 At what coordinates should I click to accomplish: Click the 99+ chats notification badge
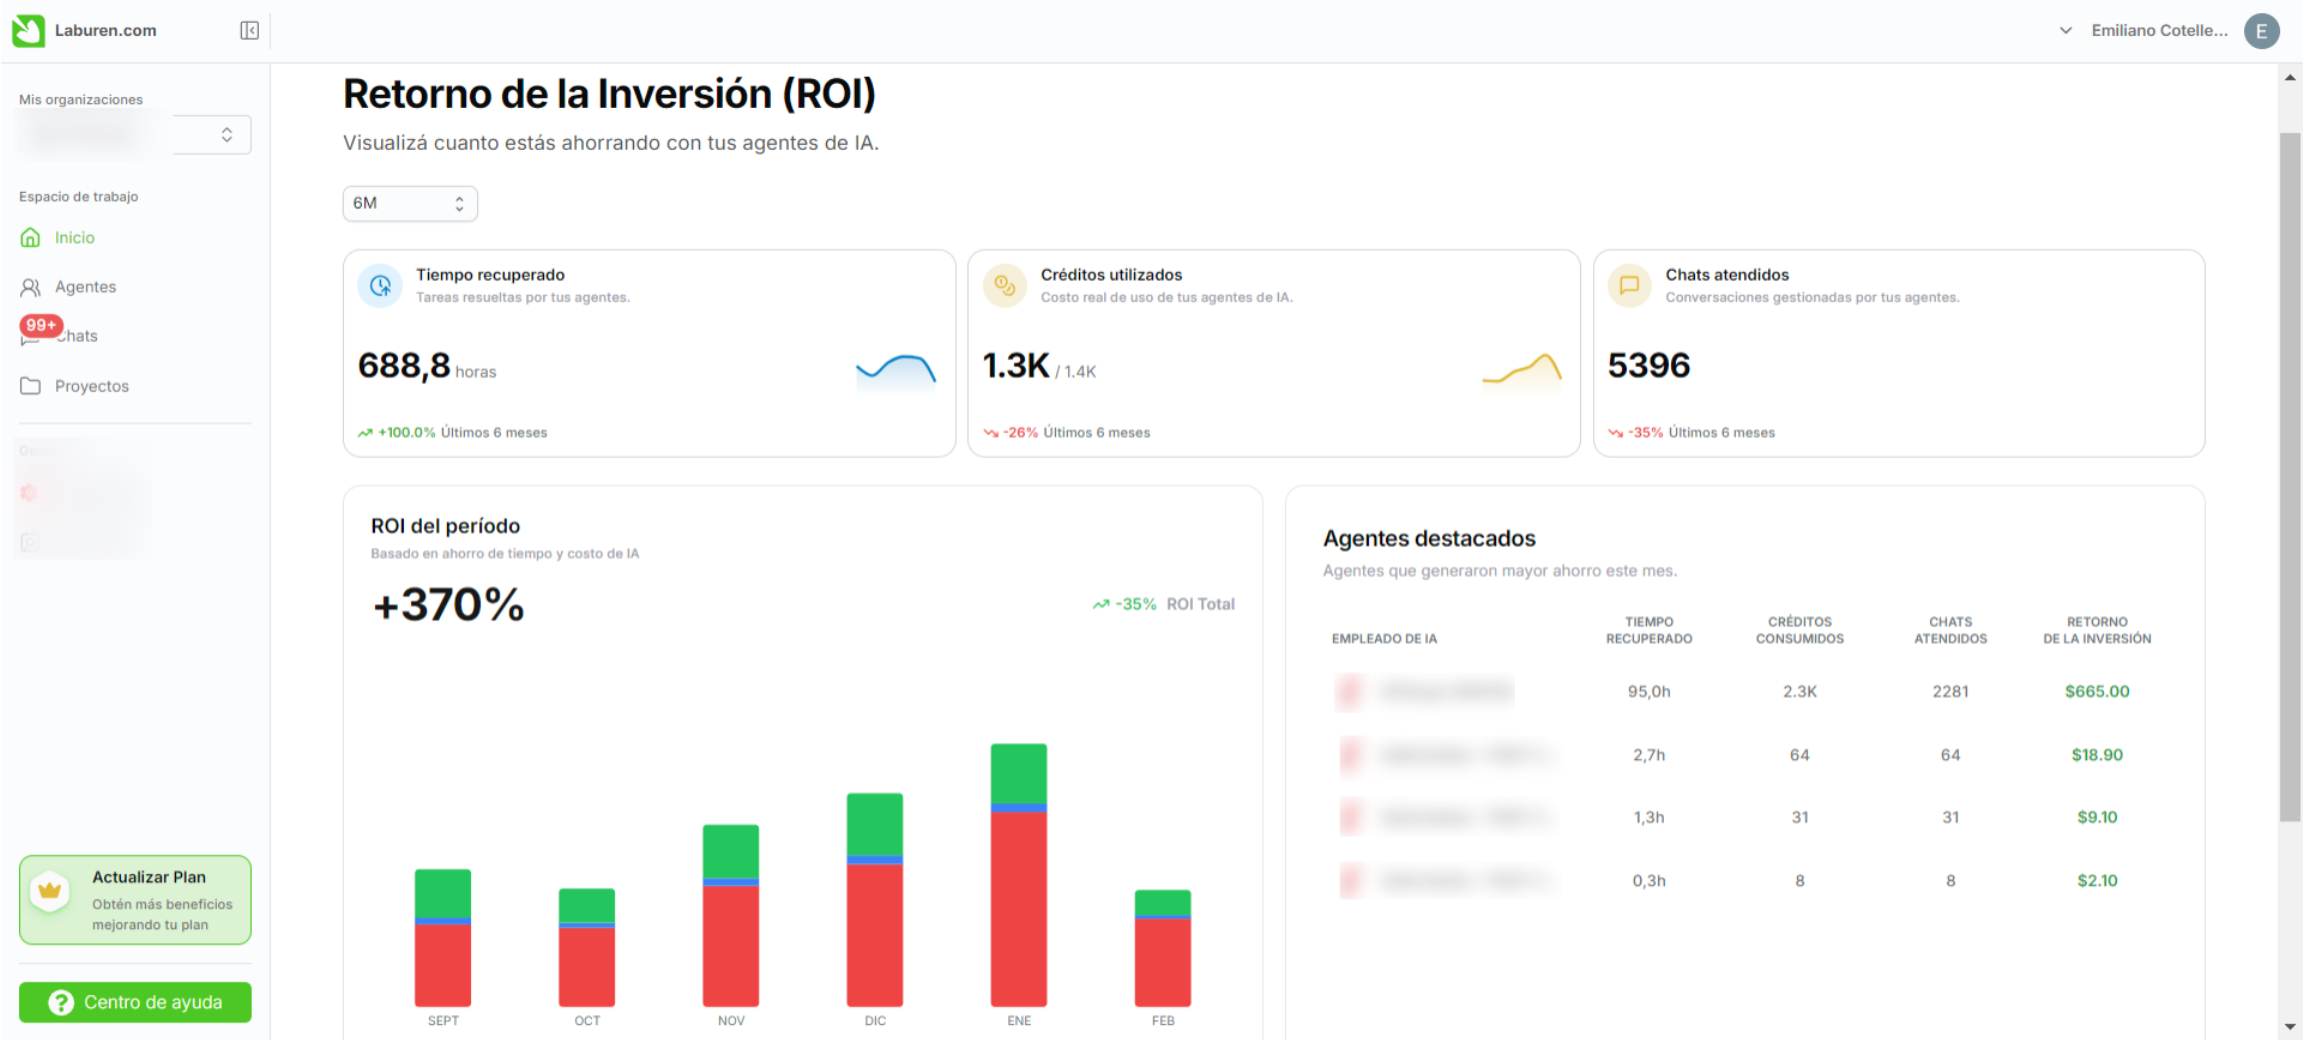41,325
